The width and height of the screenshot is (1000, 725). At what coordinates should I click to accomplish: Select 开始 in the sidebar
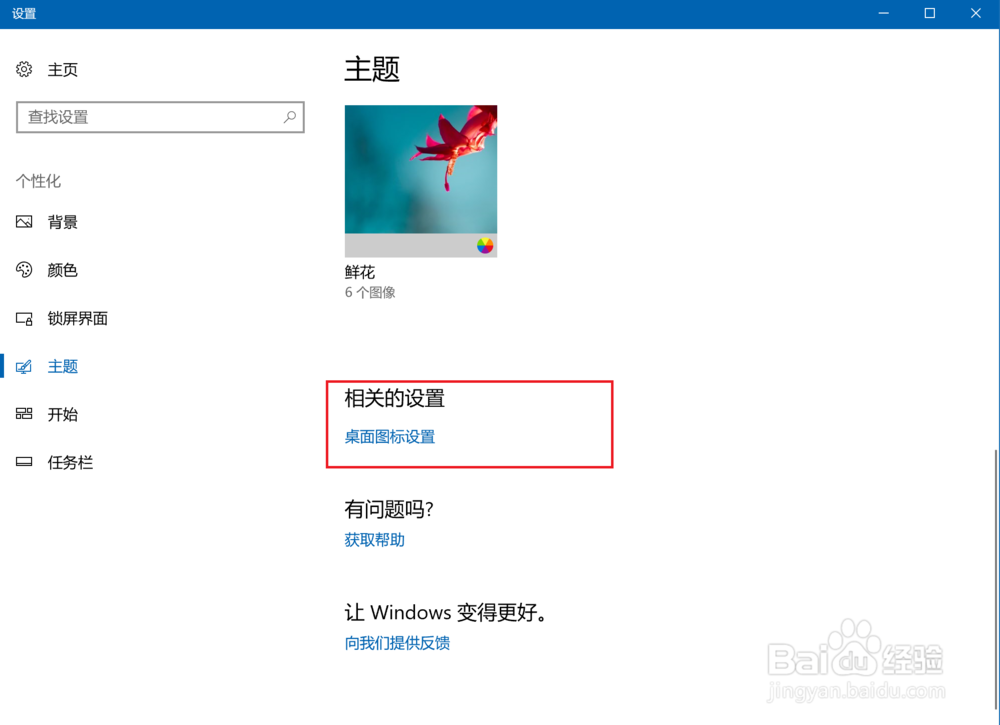(x=62, y=414)
